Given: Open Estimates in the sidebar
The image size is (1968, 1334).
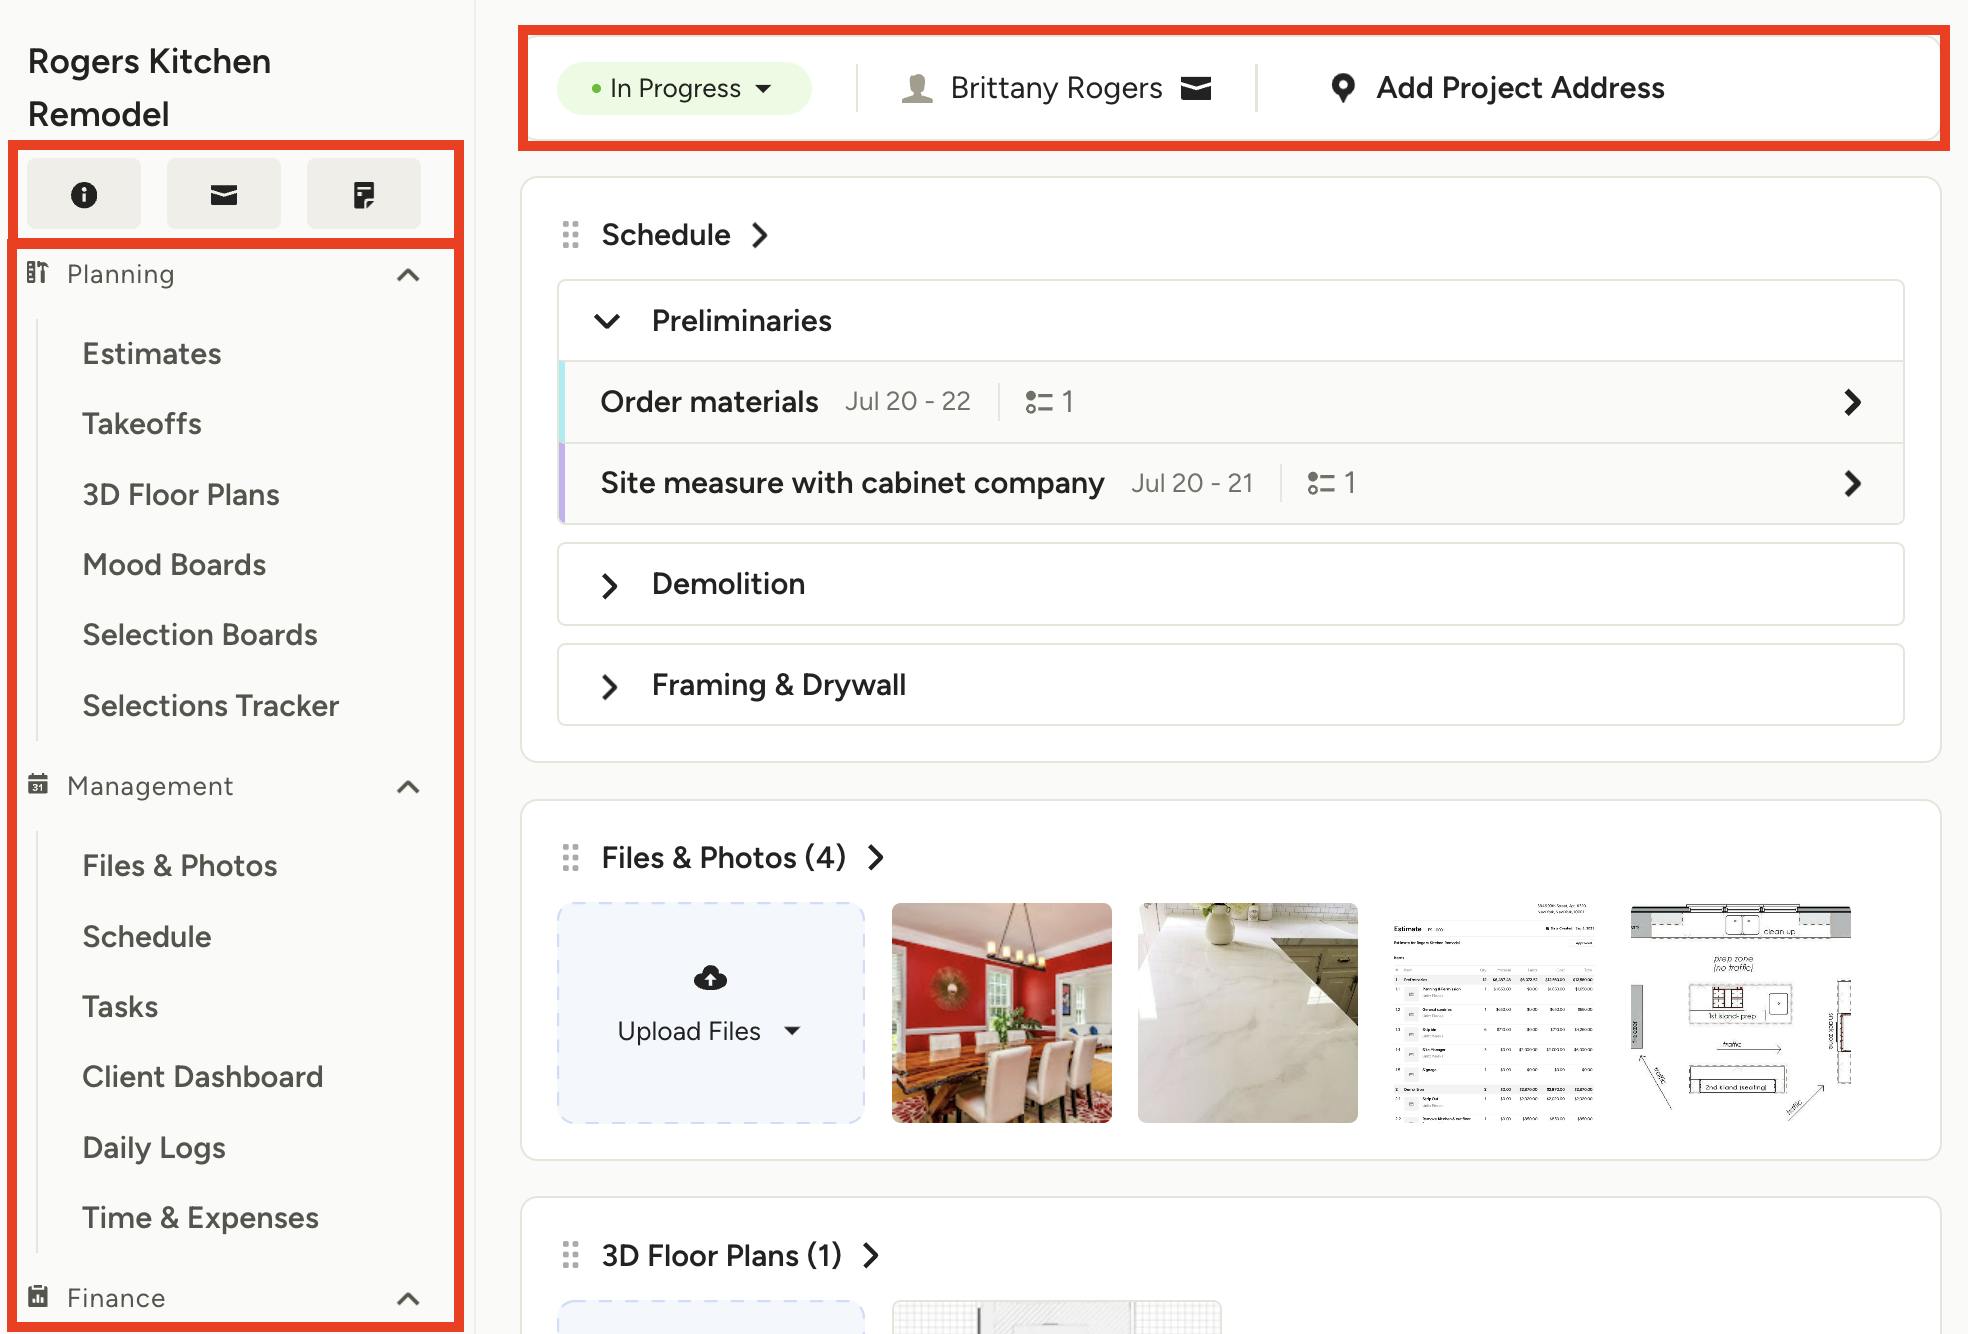Looking at the screenshot, I should (152, 354).
